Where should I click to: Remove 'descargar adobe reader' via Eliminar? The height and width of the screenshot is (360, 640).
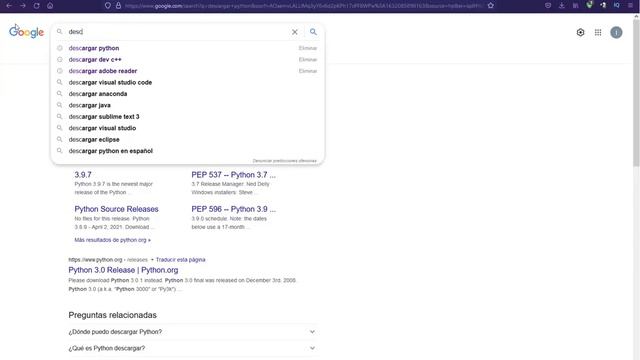pyautogui.click(x=308, y=71)
